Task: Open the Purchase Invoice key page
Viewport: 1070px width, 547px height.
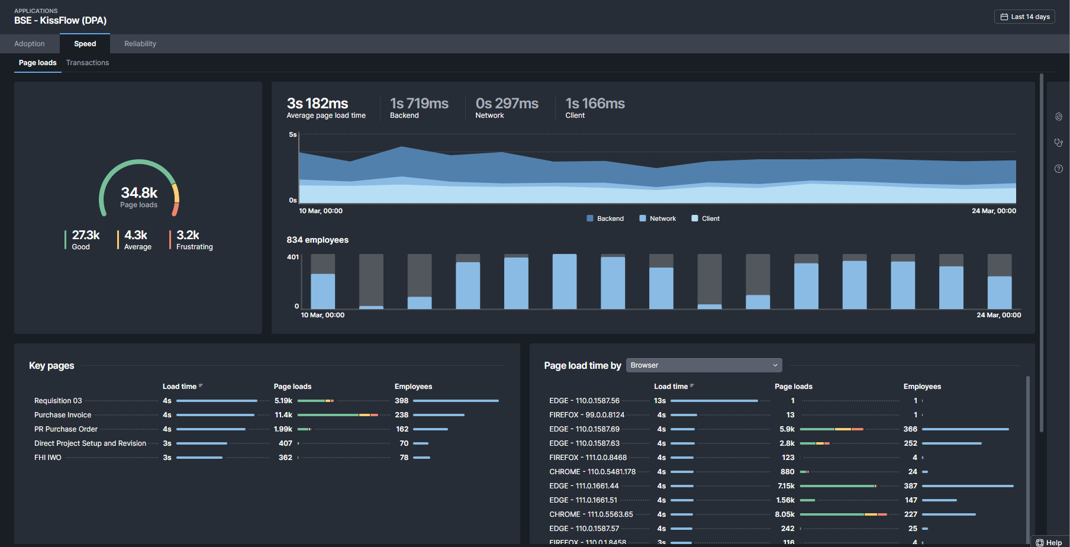Action: coord(62,415)
